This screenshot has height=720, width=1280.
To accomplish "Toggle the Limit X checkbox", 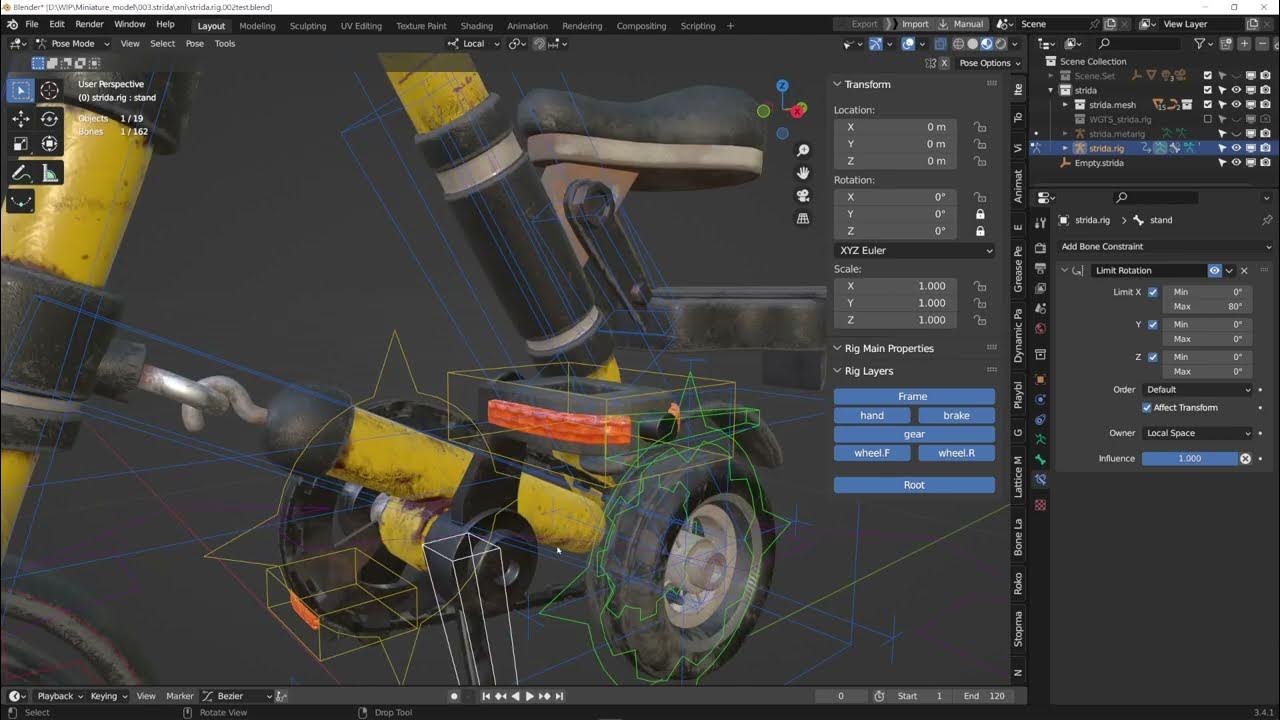I will point(1153,292).
